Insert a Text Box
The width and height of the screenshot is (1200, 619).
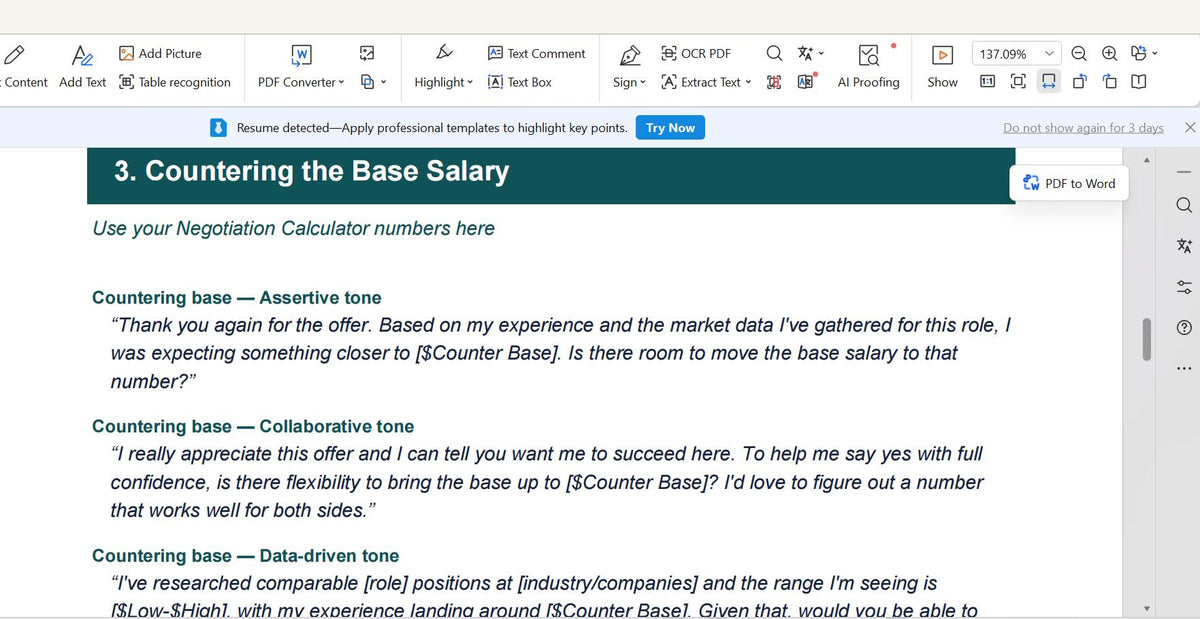519,82
